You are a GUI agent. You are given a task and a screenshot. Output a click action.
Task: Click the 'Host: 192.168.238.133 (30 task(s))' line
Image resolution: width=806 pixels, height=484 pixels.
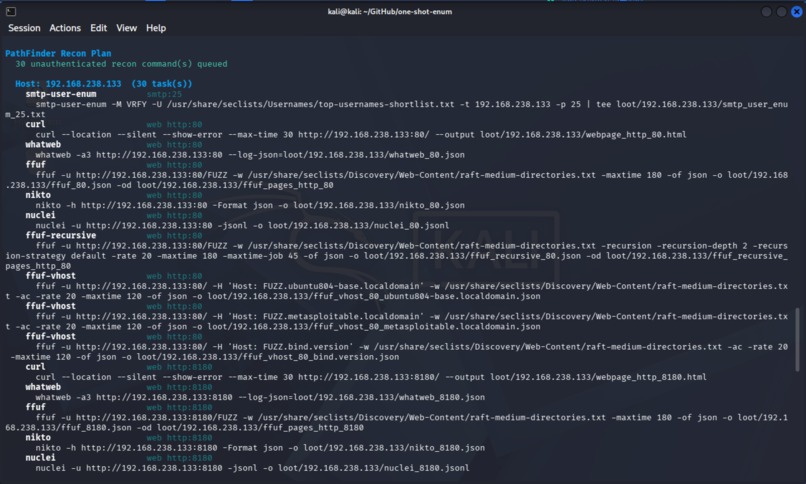point(103,84)
